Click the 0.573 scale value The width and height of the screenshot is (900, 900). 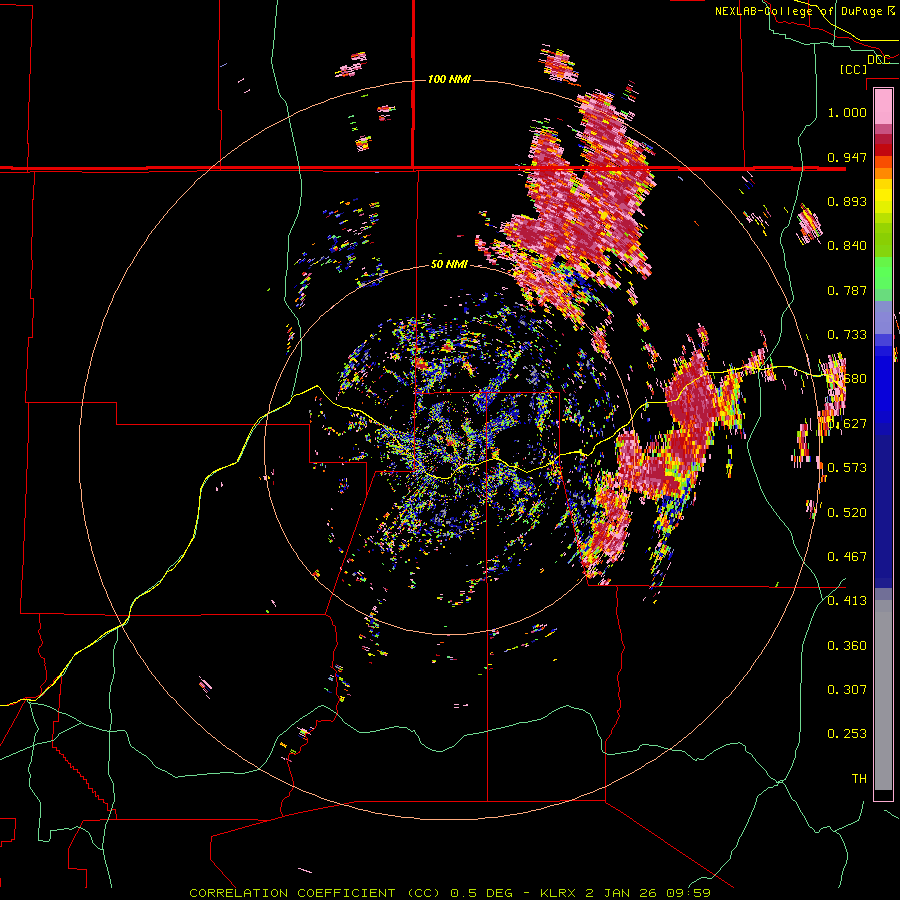pos(847,468)
